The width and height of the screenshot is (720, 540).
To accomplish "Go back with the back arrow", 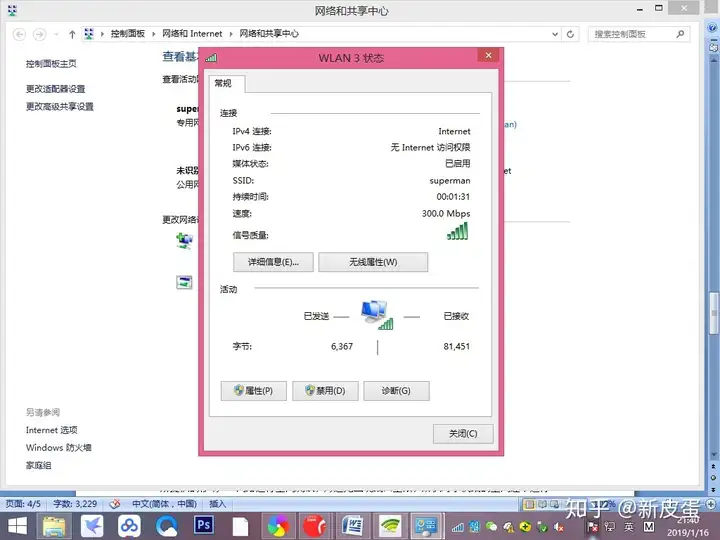I will [19, 34].
